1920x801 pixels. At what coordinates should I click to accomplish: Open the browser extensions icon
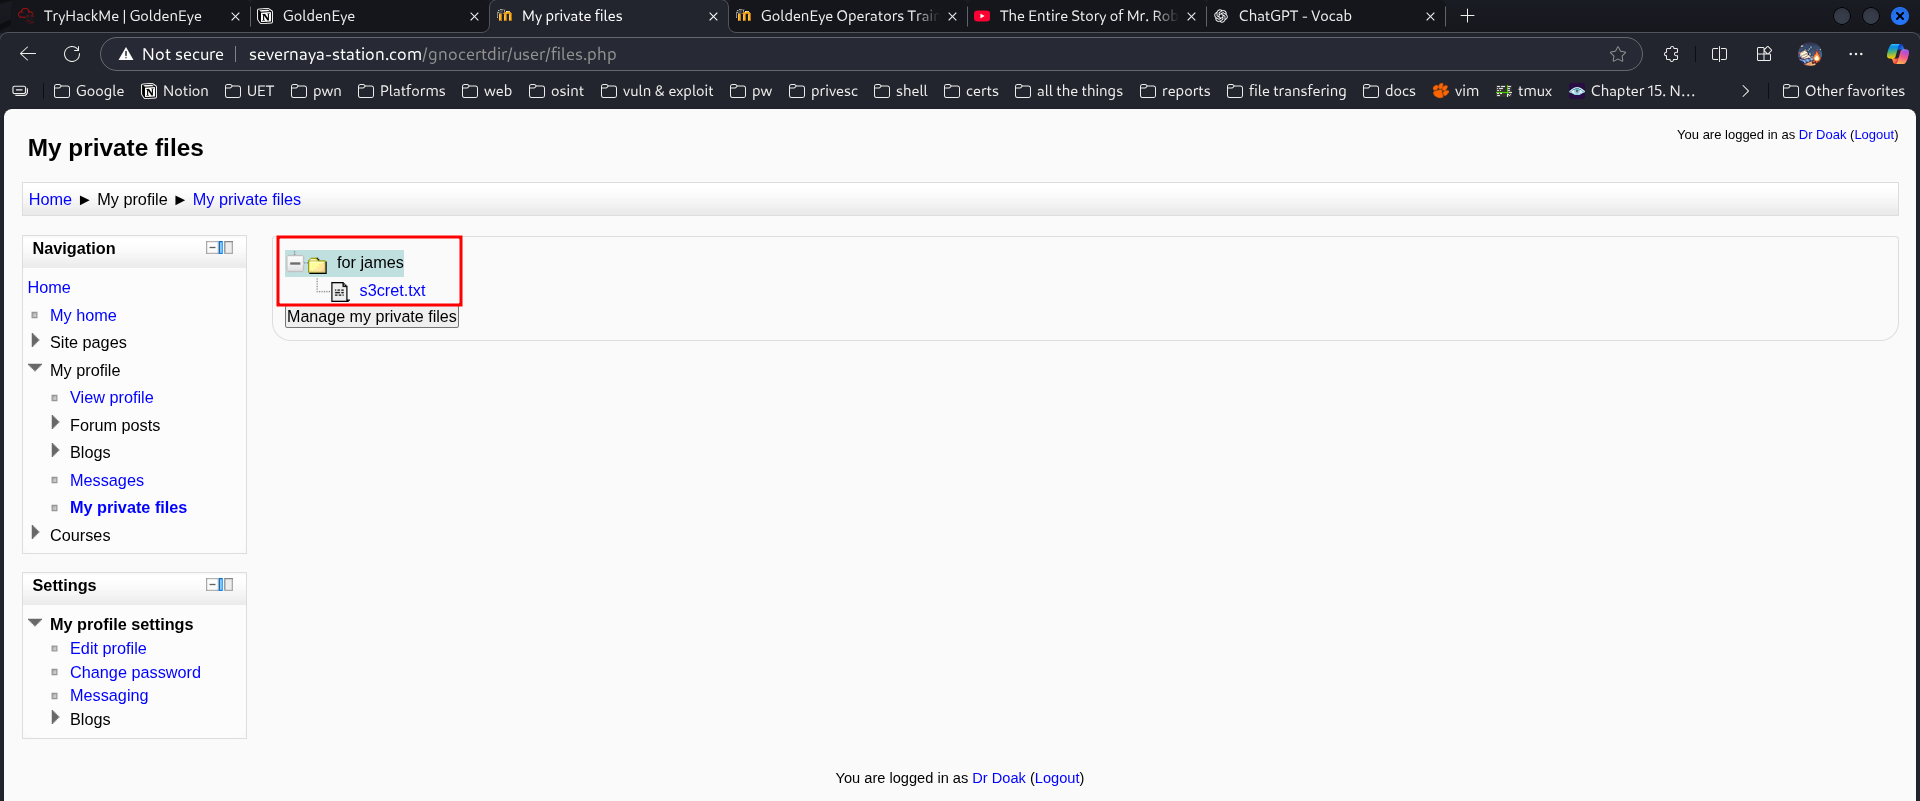pyautogui.click(x=1671, y=54)
